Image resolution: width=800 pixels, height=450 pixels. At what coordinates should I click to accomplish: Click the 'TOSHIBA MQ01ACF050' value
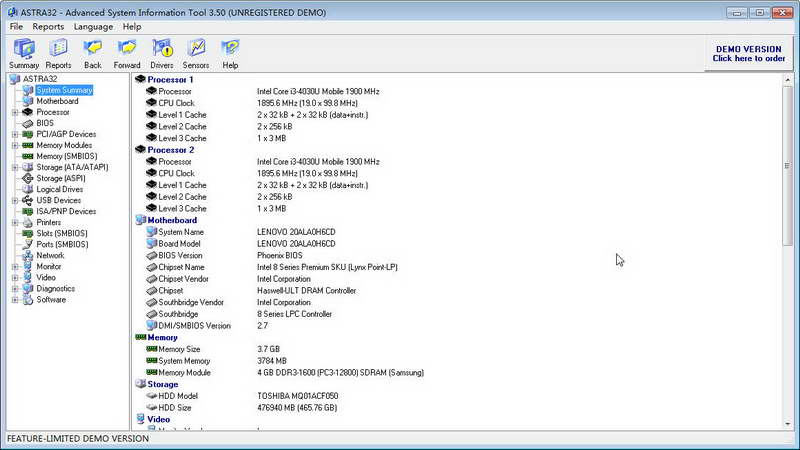pyautogui.click(x=297, y=396)
